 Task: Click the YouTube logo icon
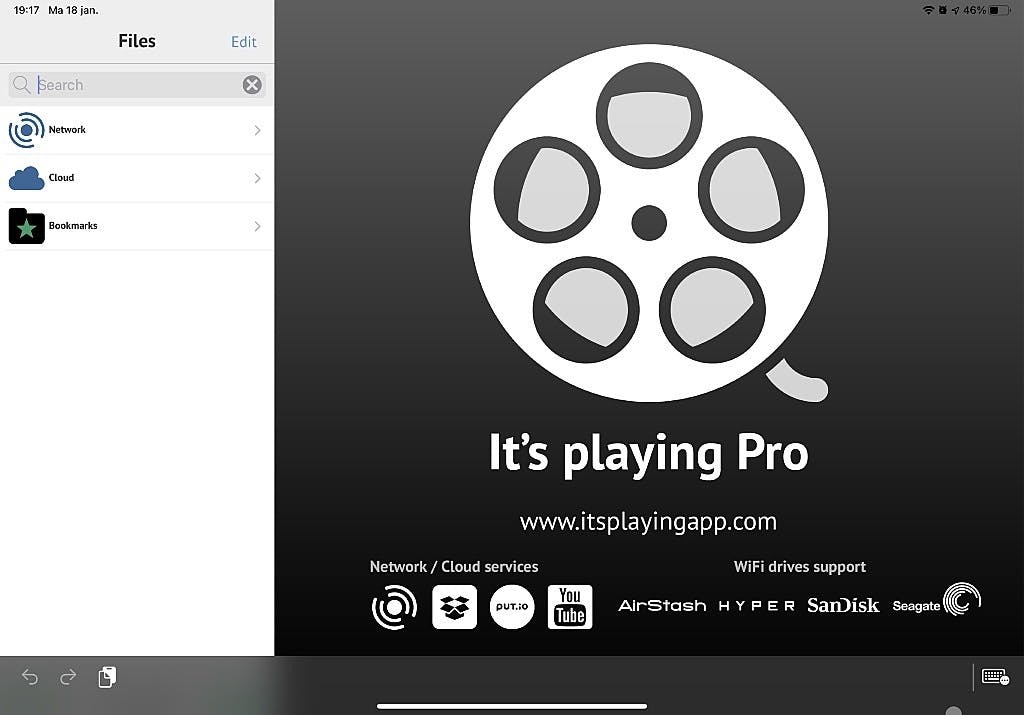click(570, 607)
